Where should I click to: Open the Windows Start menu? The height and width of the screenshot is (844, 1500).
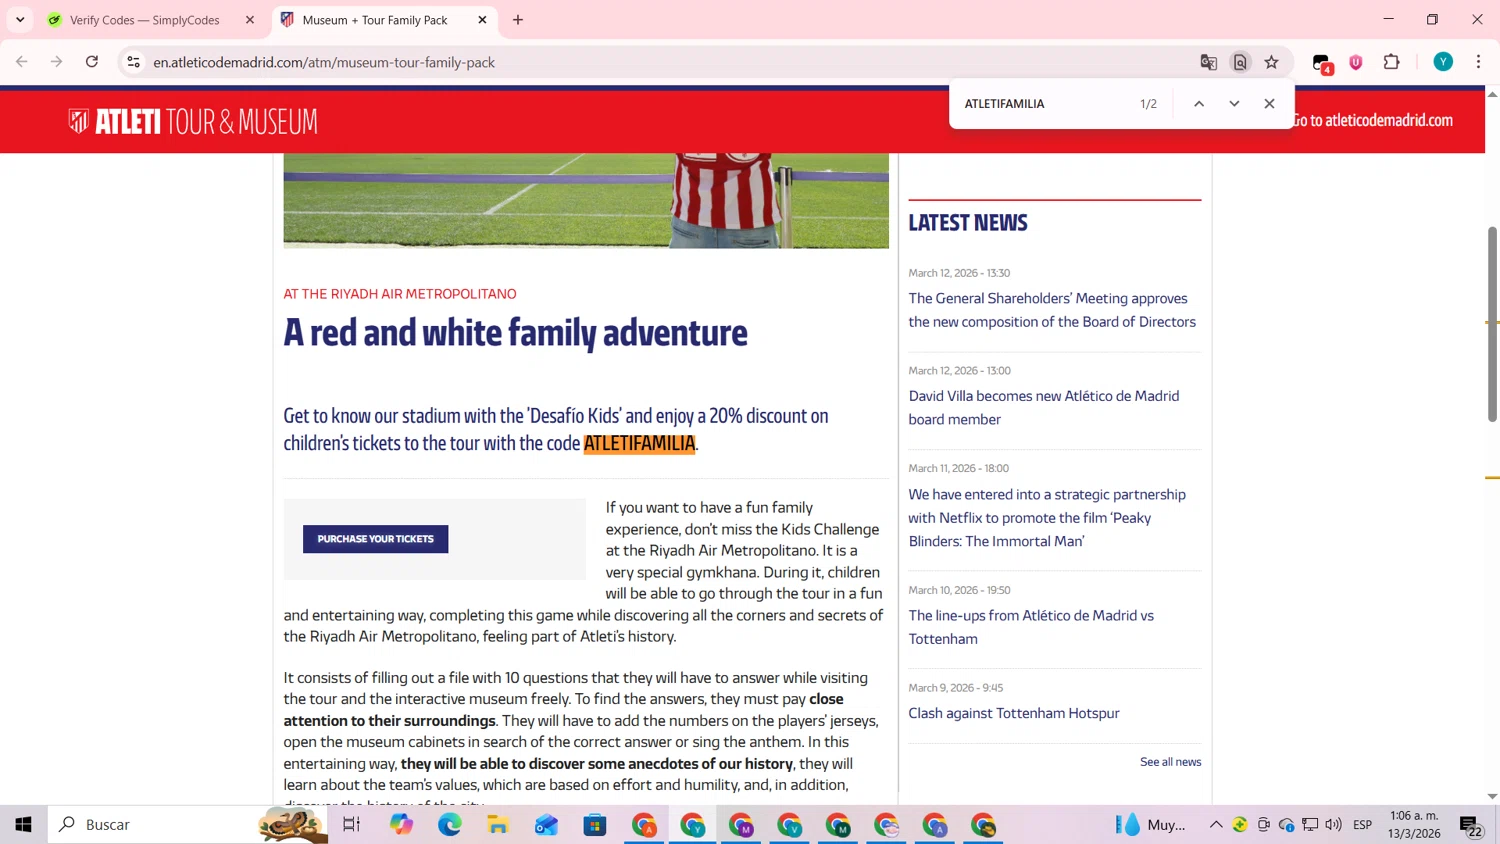(23, 825)
